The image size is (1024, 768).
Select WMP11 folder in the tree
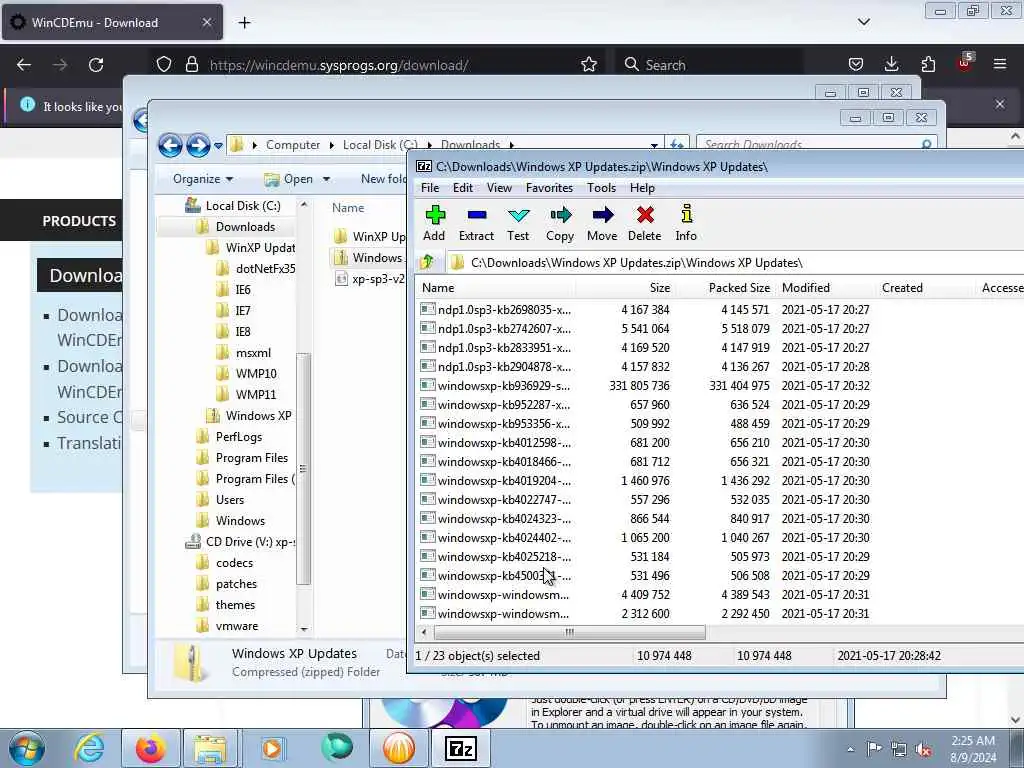point(246,394)
